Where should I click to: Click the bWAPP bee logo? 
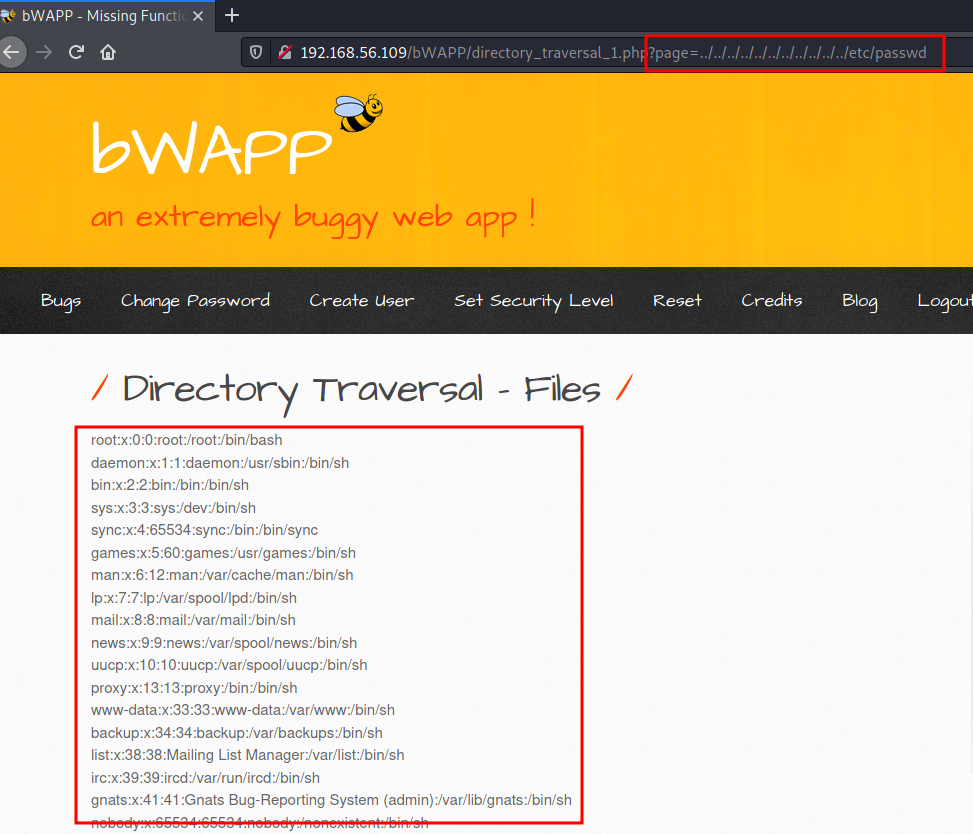(359, 113)
